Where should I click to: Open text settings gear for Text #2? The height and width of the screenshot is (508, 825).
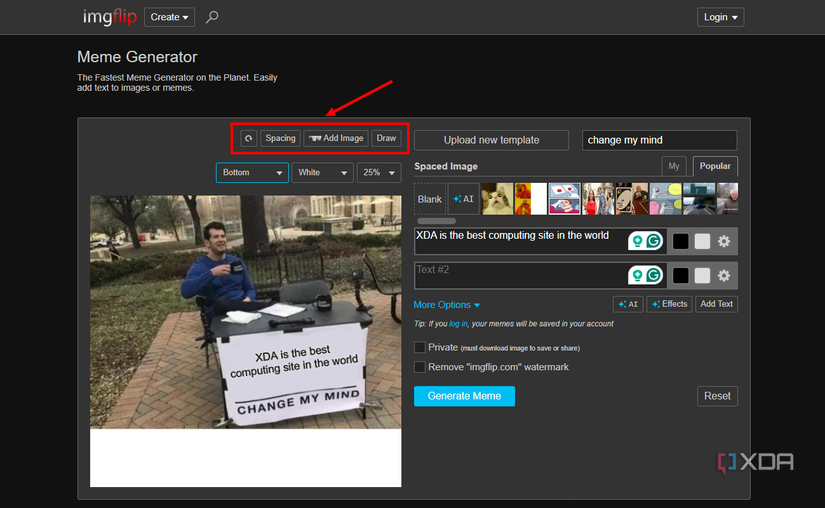click(724, 276)
